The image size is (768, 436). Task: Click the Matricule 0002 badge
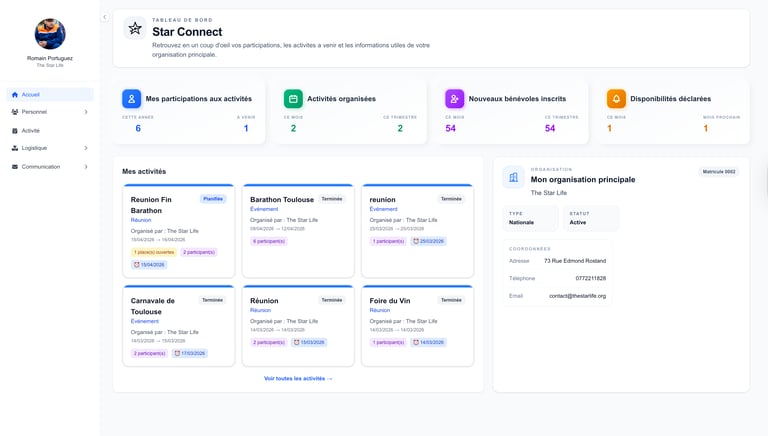coord(719,171)
